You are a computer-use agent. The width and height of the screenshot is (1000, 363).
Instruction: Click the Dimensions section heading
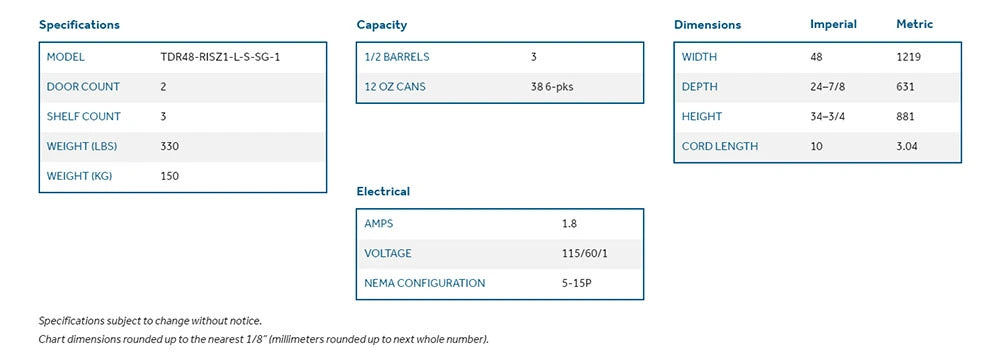pos(707,25)
